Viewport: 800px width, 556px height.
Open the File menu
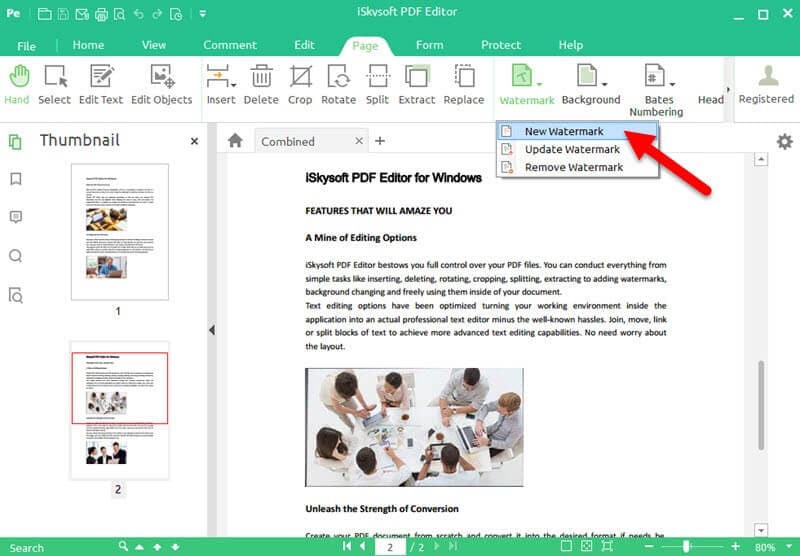coord(26,46)
